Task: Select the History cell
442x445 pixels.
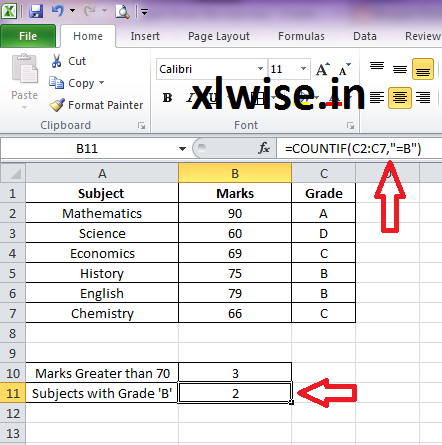Action: [102, 273]
